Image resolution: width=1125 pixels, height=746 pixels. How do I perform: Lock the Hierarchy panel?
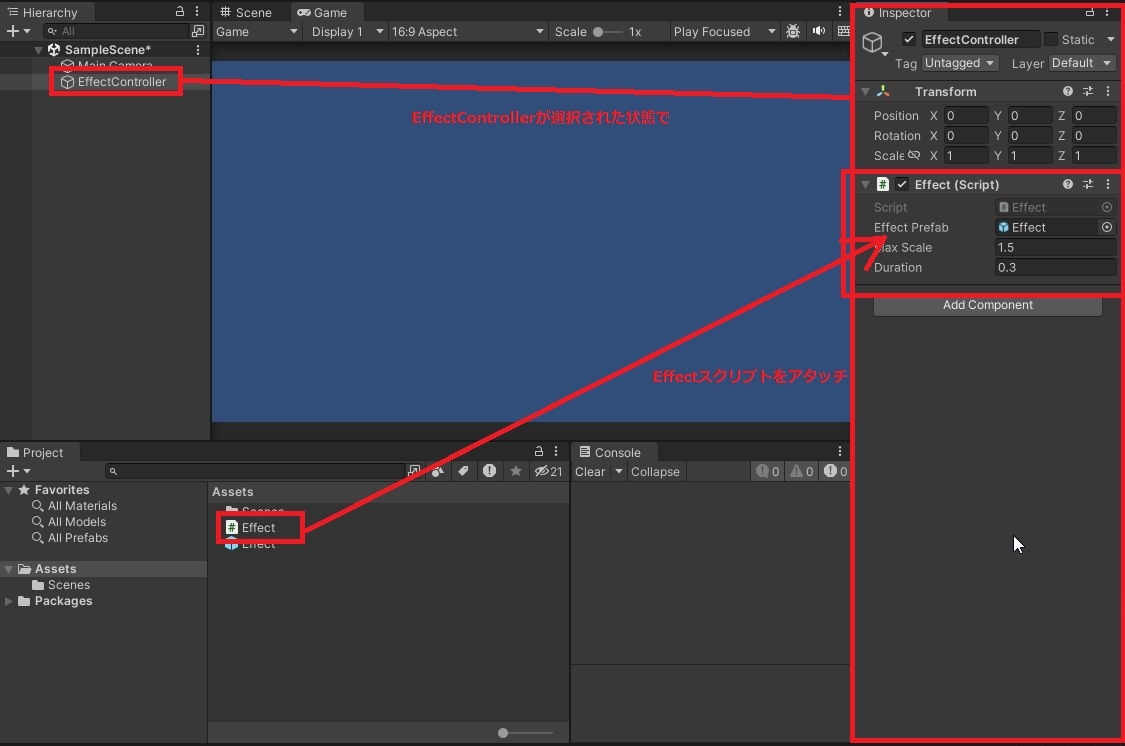pos(179,11)
